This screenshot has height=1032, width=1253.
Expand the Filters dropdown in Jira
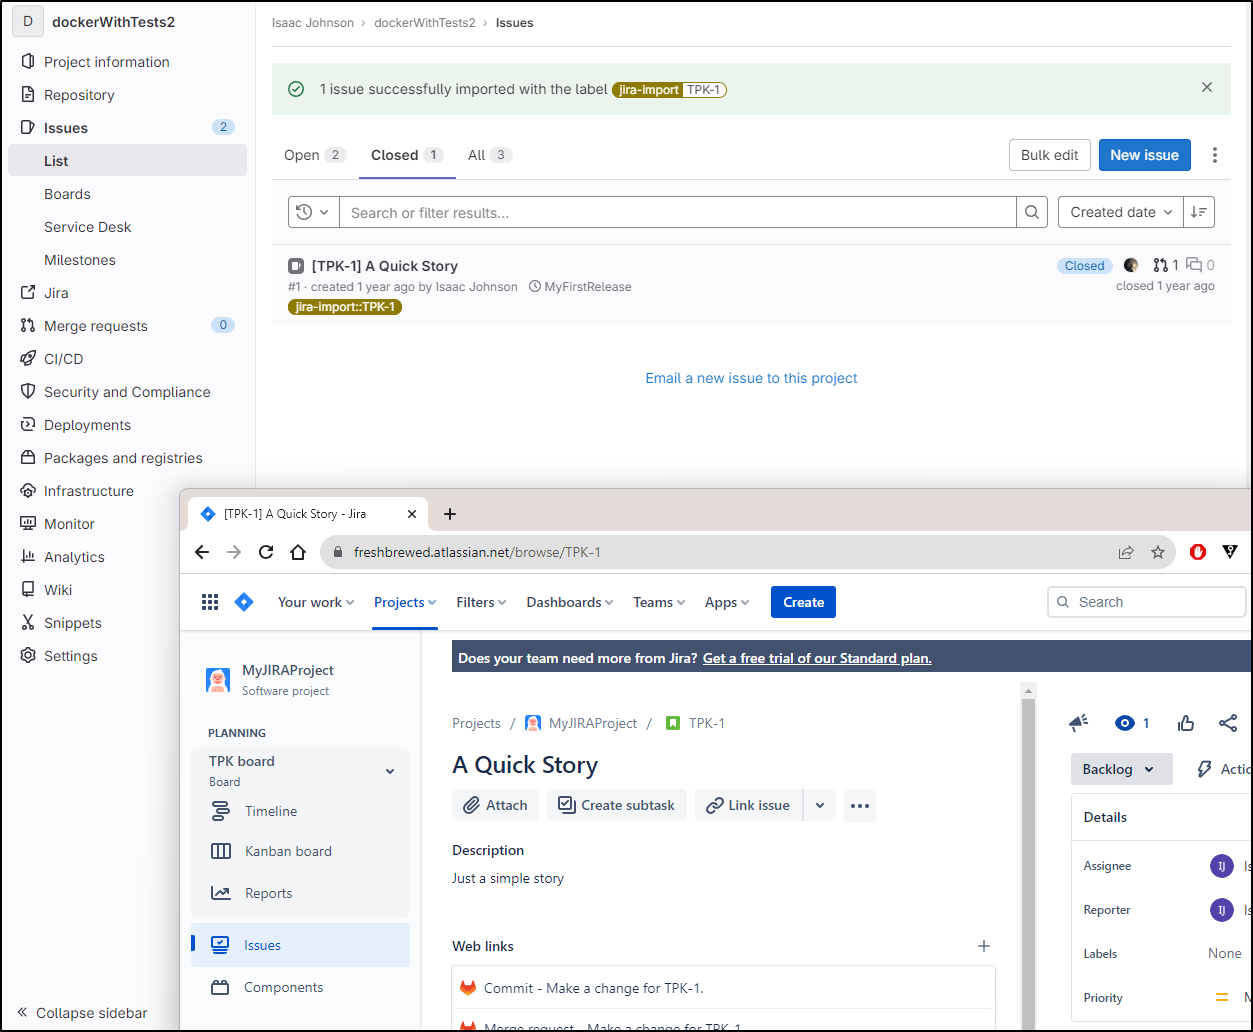(x=481, y=602)
